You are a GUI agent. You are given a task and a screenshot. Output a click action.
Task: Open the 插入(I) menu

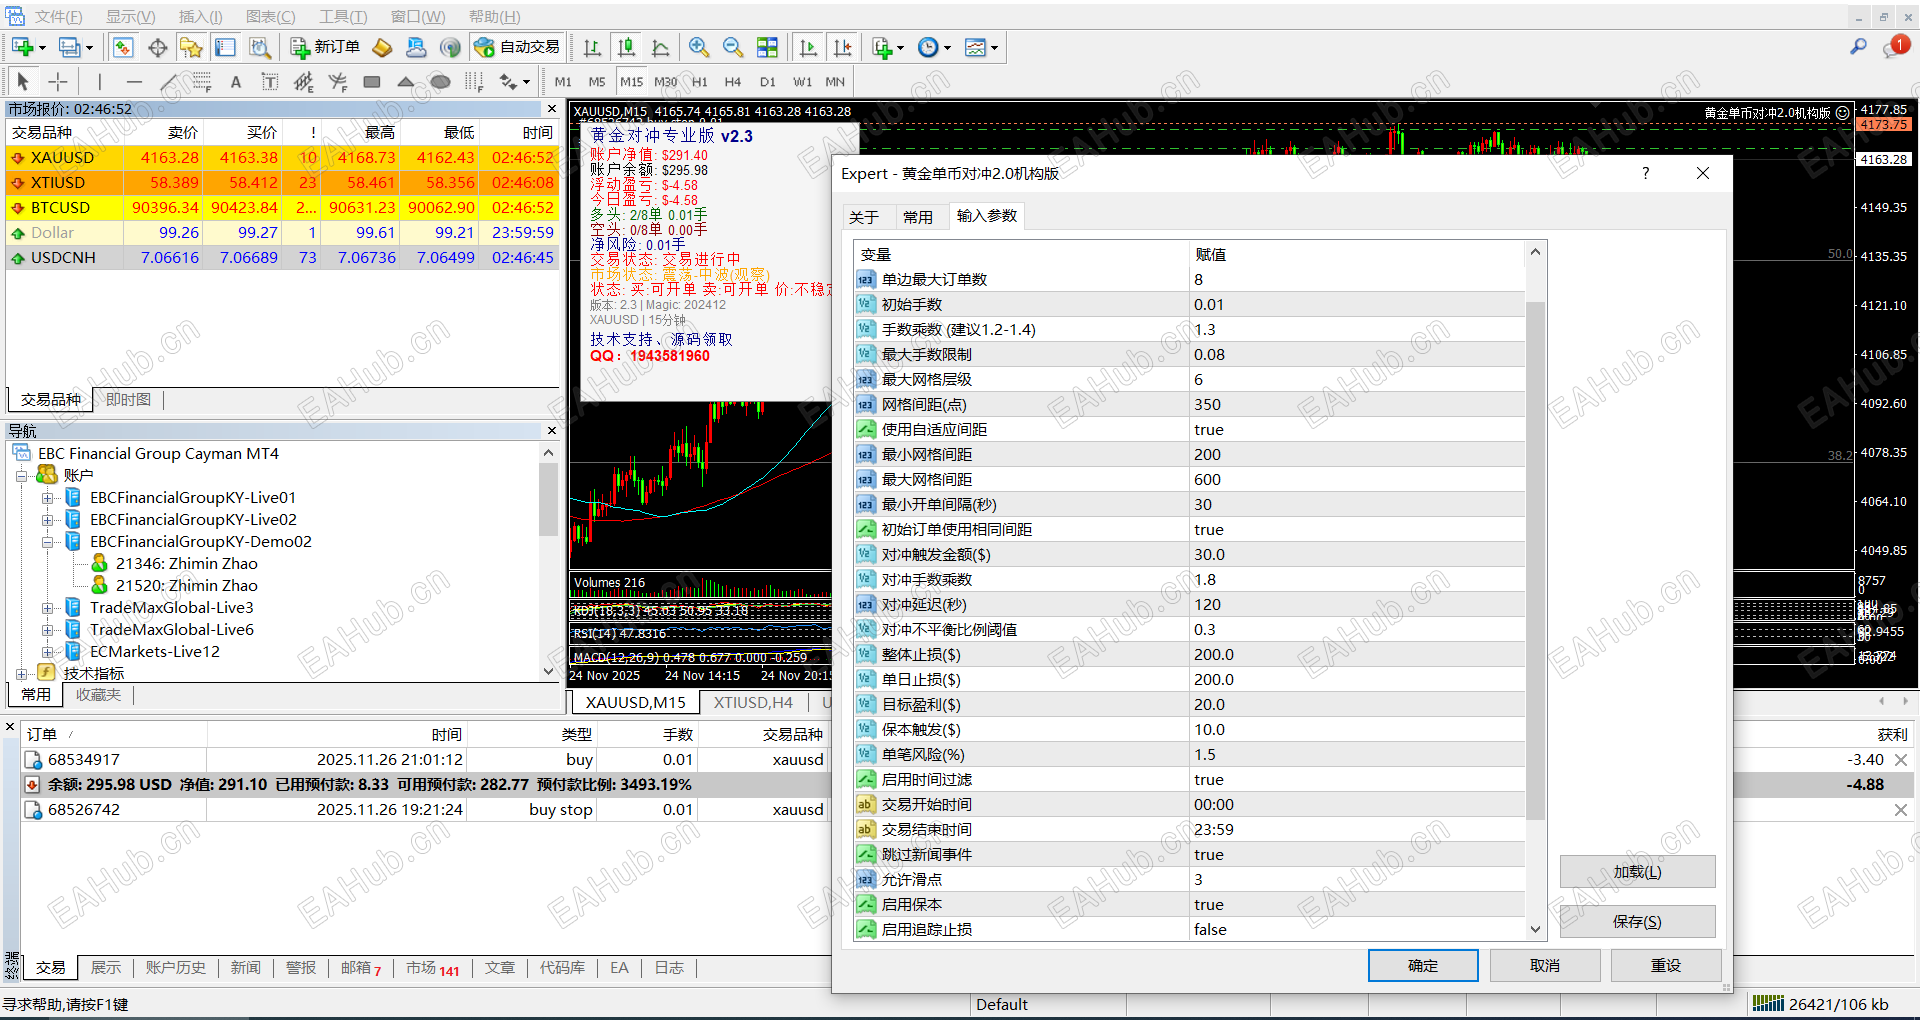pyautogui.click(x=198, y=16)
